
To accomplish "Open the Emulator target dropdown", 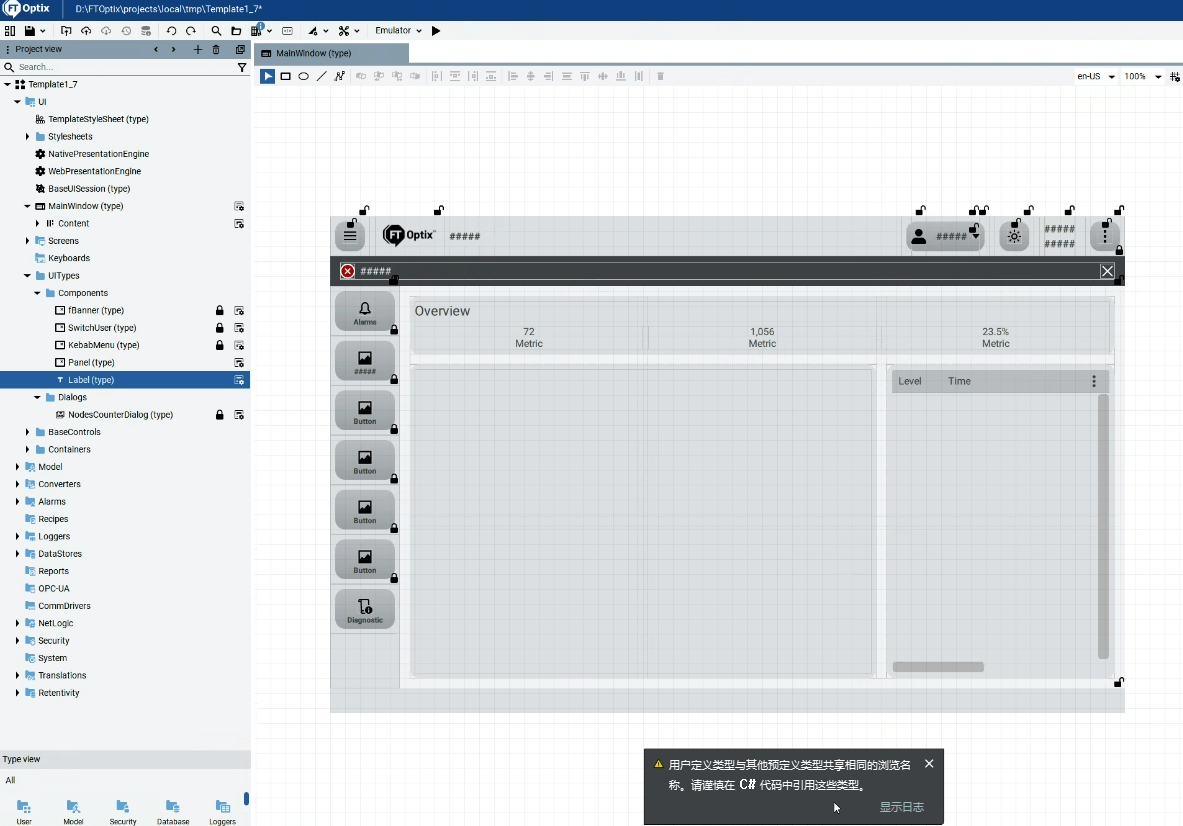I will click(398, 31).
